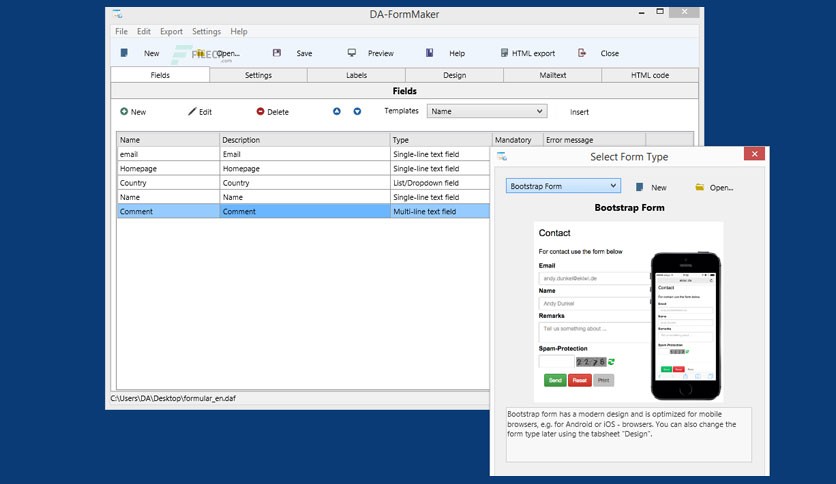Image resolution: width=836 pixels, height=484 pixels.
Task: Open the Export menu
Action: pyautogui.click(x=171, y=31)
